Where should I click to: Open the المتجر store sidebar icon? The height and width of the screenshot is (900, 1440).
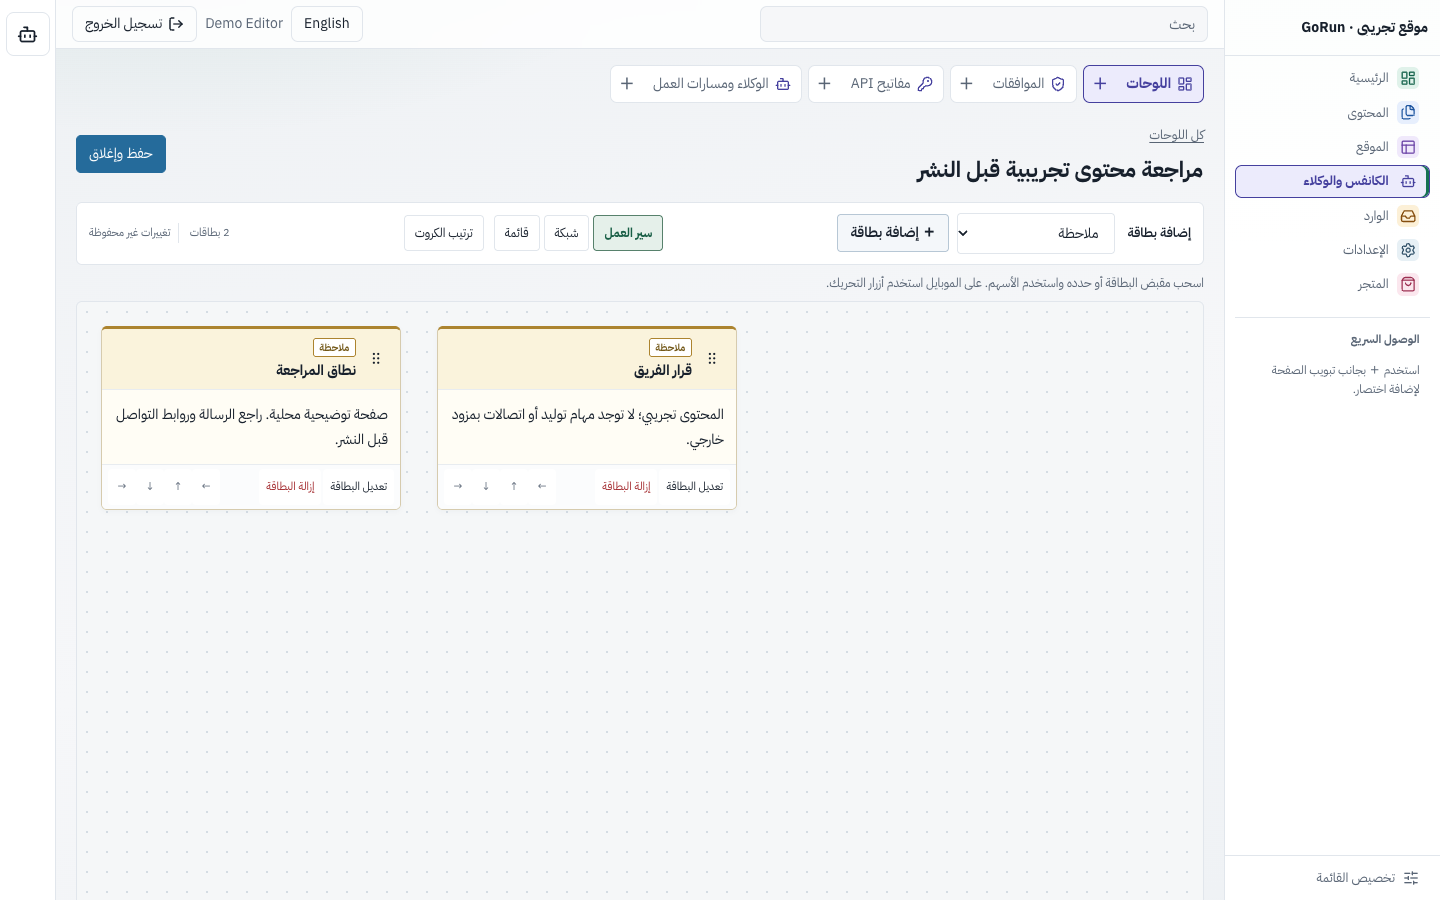point(1408,284)
